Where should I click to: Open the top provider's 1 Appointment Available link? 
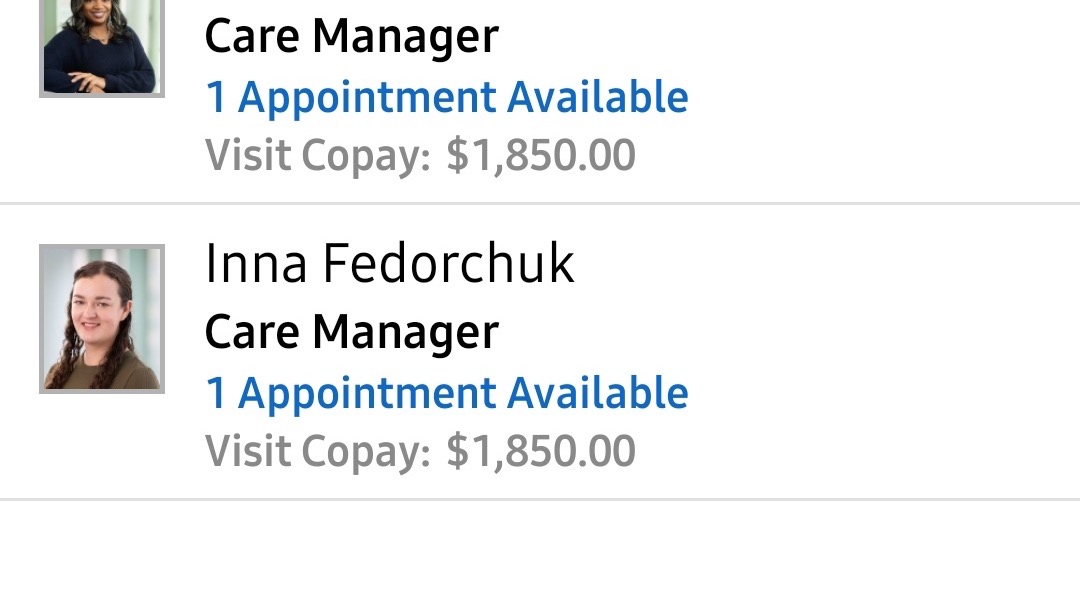447,97
